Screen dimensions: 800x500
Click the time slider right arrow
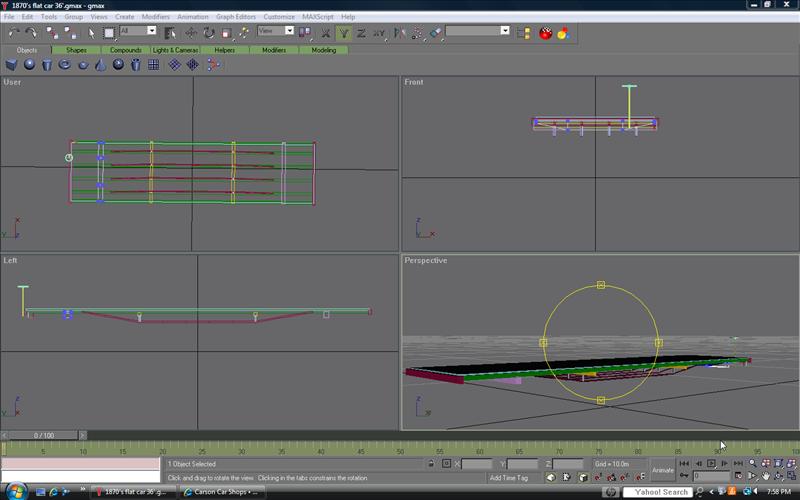click(82, 435)
